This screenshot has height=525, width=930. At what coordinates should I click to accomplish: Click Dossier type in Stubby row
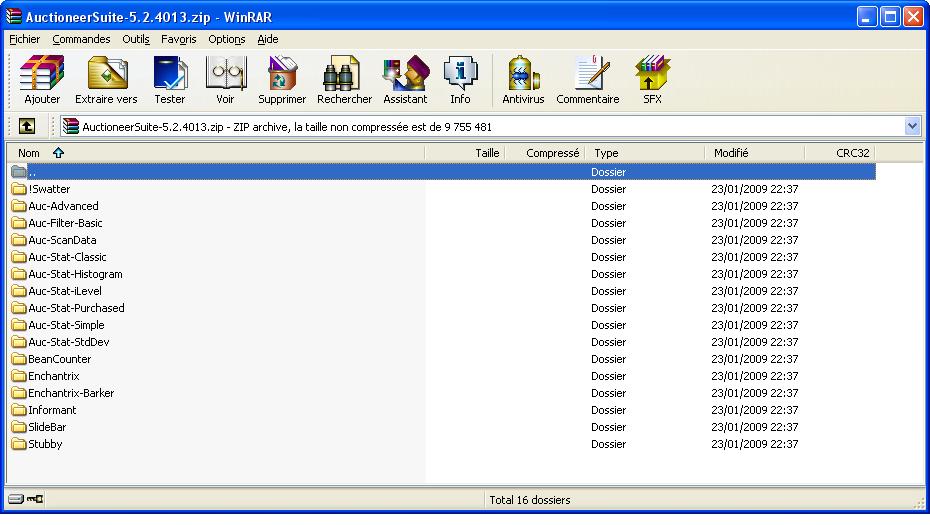pyautogui.click(x=609, y=444)
